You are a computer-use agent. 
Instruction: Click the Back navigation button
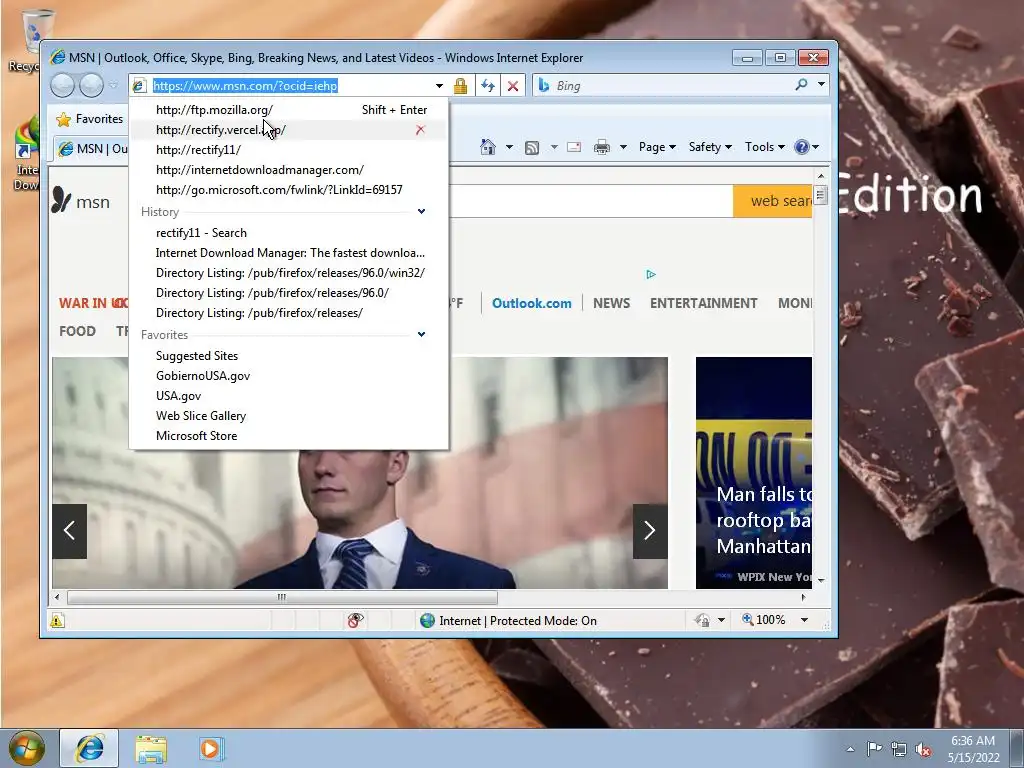pos(63,86)
